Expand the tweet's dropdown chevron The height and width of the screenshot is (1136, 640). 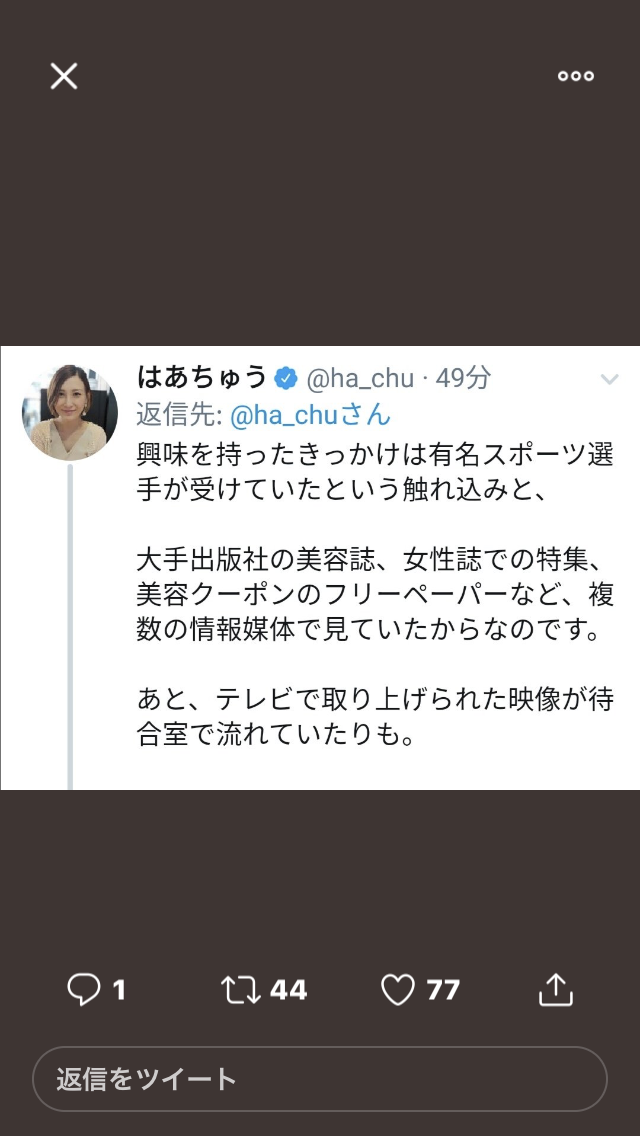pyautogui.click(x=610, y=379)
